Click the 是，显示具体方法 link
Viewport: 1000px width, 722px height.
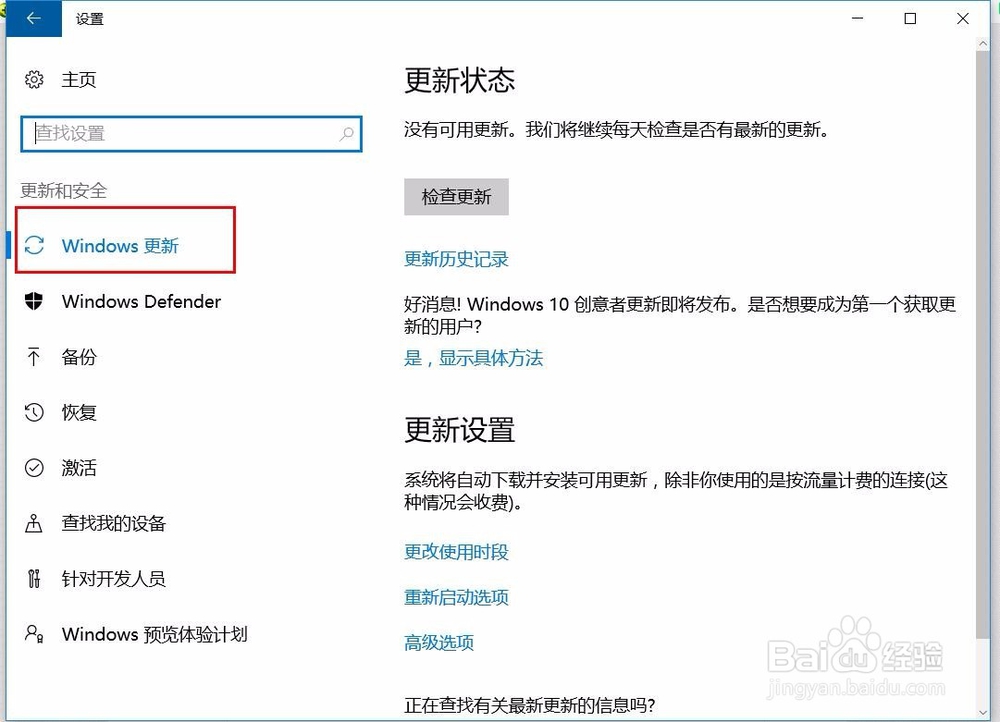(473, 358)
